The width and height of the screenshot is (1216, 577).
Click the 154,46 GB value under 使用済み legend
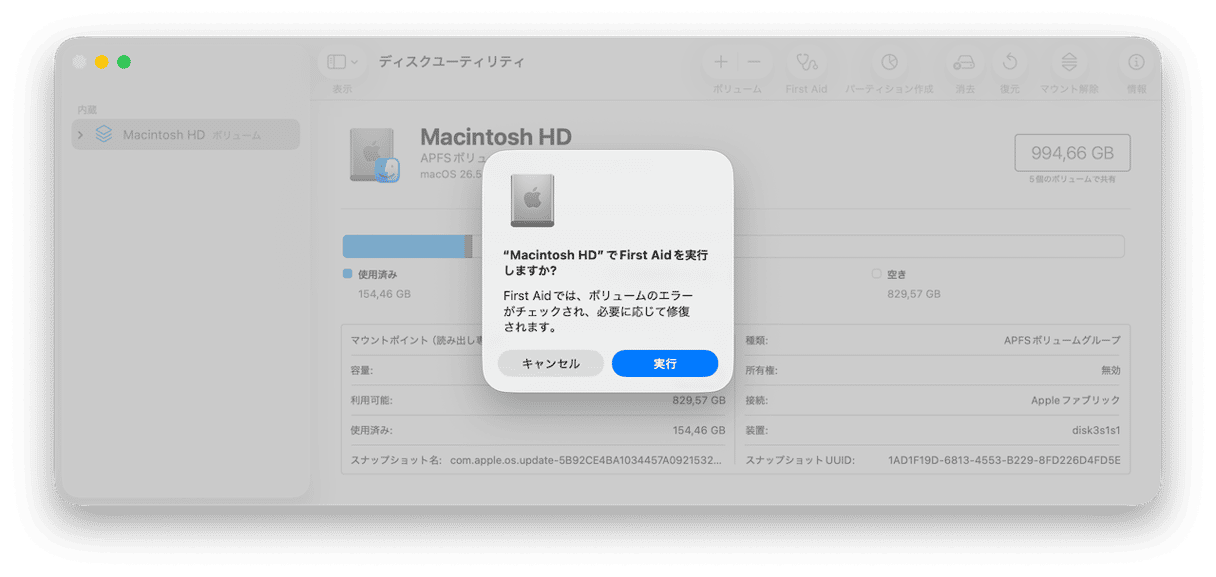(384, 294)
